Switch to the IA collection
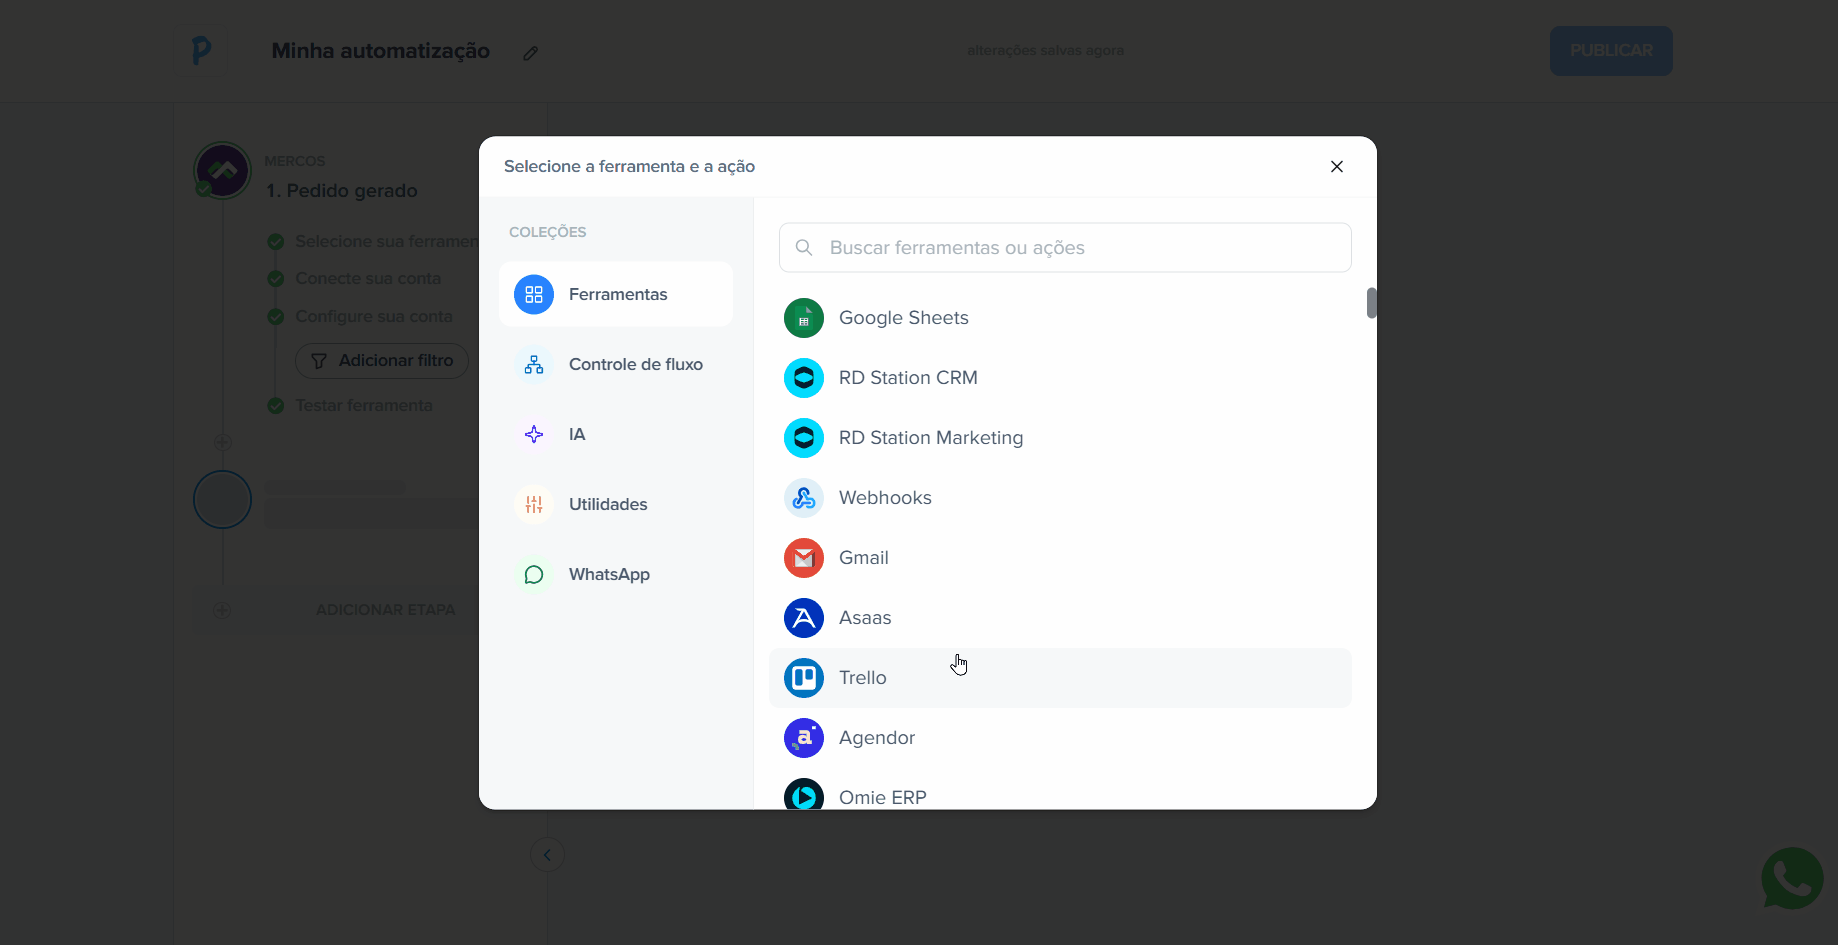Screen dimensions: 1838x945 (x=616, y=434)
